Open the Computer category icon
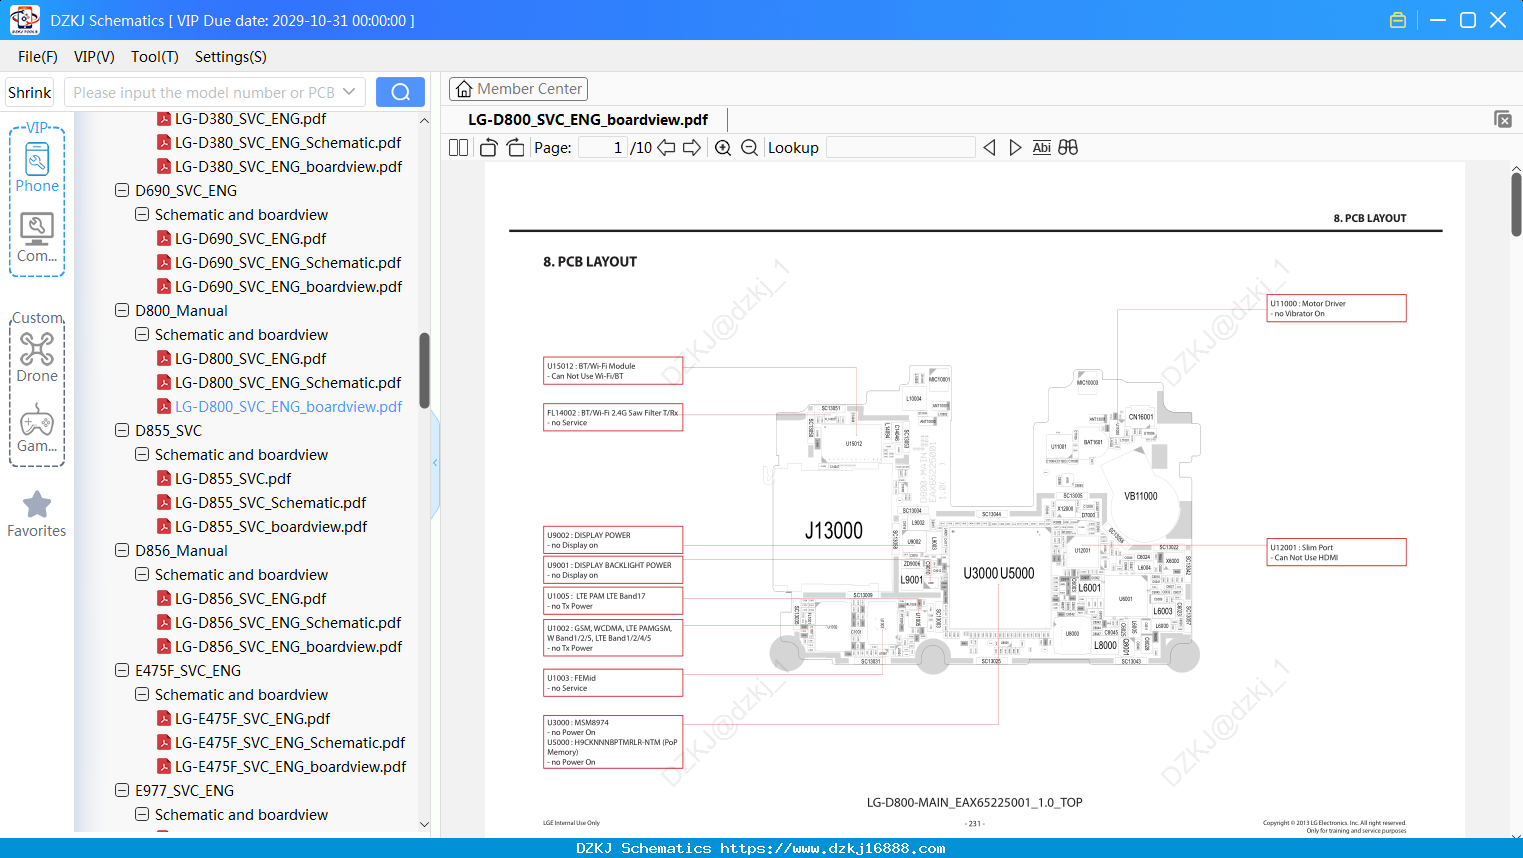The image size is (1523, 858). point(37,238)
